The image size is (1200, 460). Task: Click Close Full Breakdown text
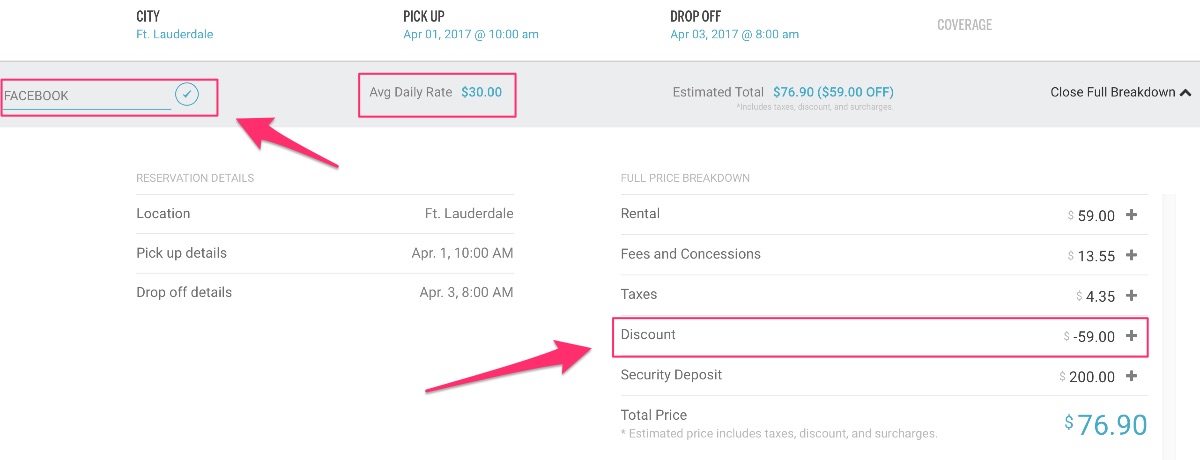pyautogui.click(x=1112, y=92)
